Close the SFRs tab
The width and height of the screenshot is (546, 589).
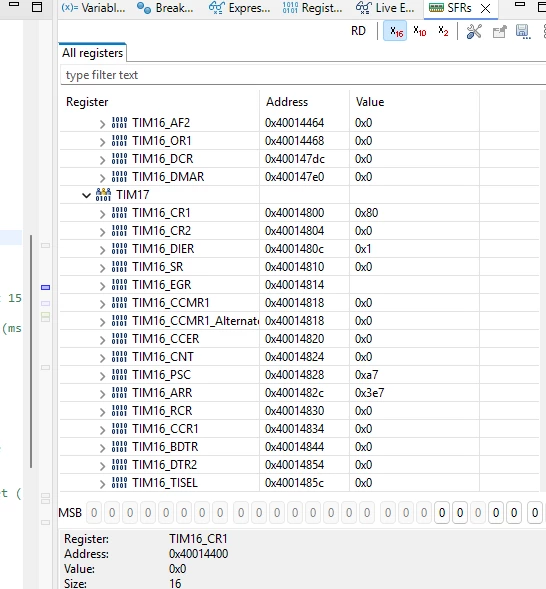(x=486, y=8)
